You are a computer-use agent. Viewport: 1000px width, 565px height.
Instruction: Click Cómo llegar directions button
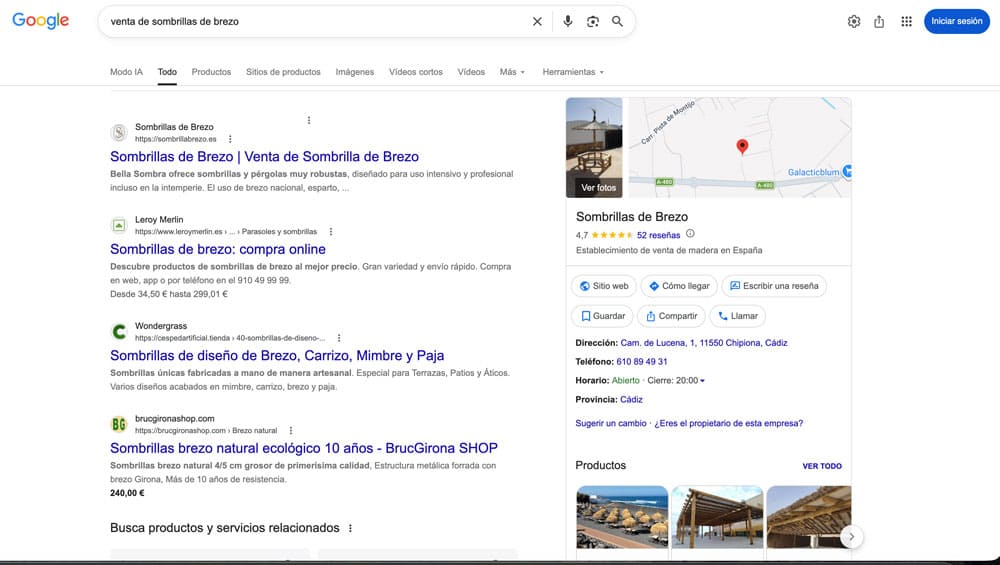679,286
